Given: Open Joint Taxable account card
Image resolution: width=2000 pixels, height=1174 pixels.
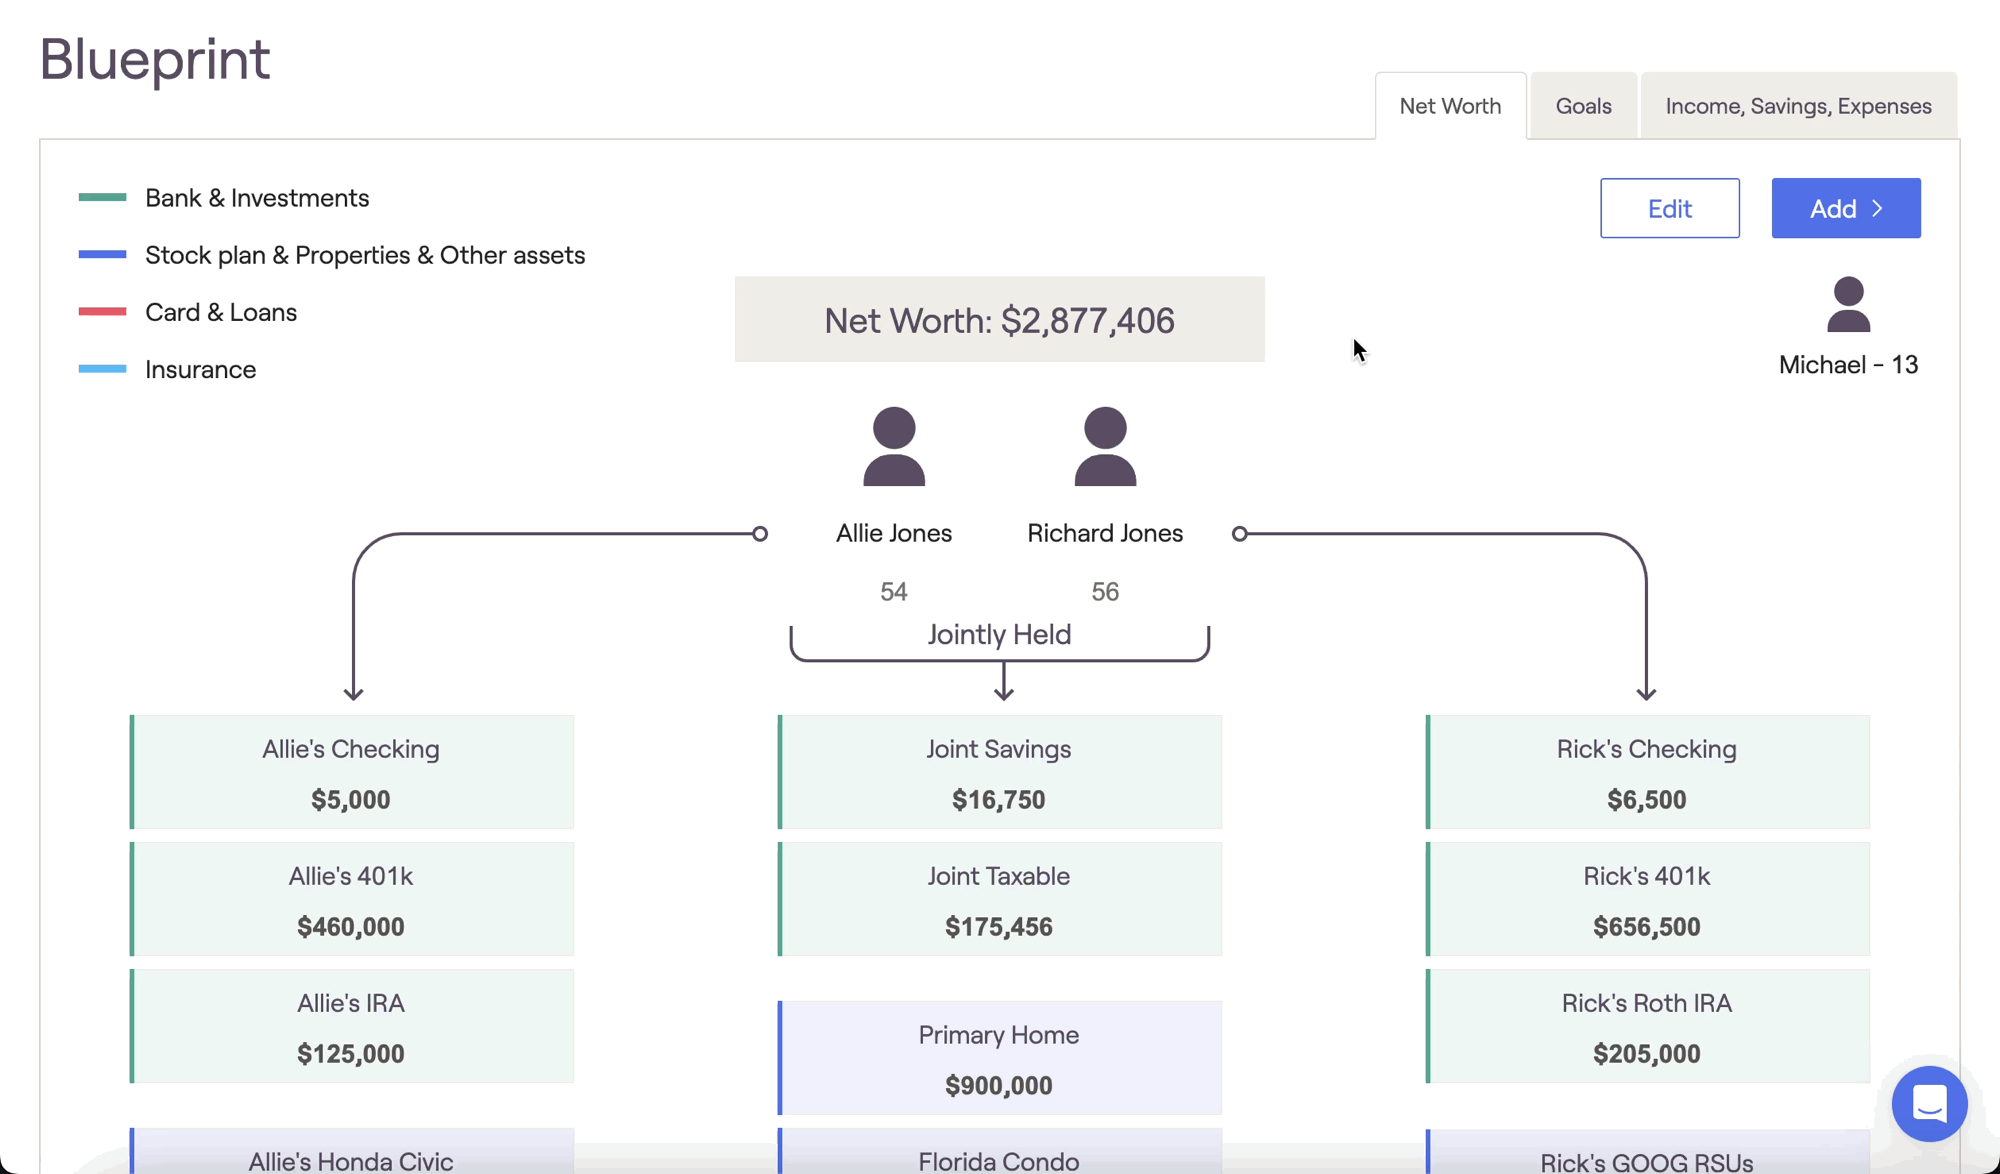Looking at the screenshot, I should tap(999, 899).
